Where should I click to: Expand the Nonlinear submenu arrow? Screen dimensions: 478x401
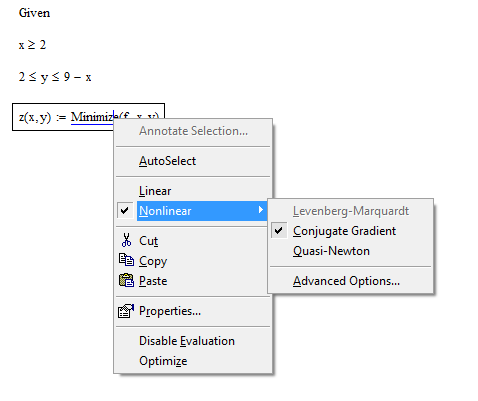tap(261, 210)
